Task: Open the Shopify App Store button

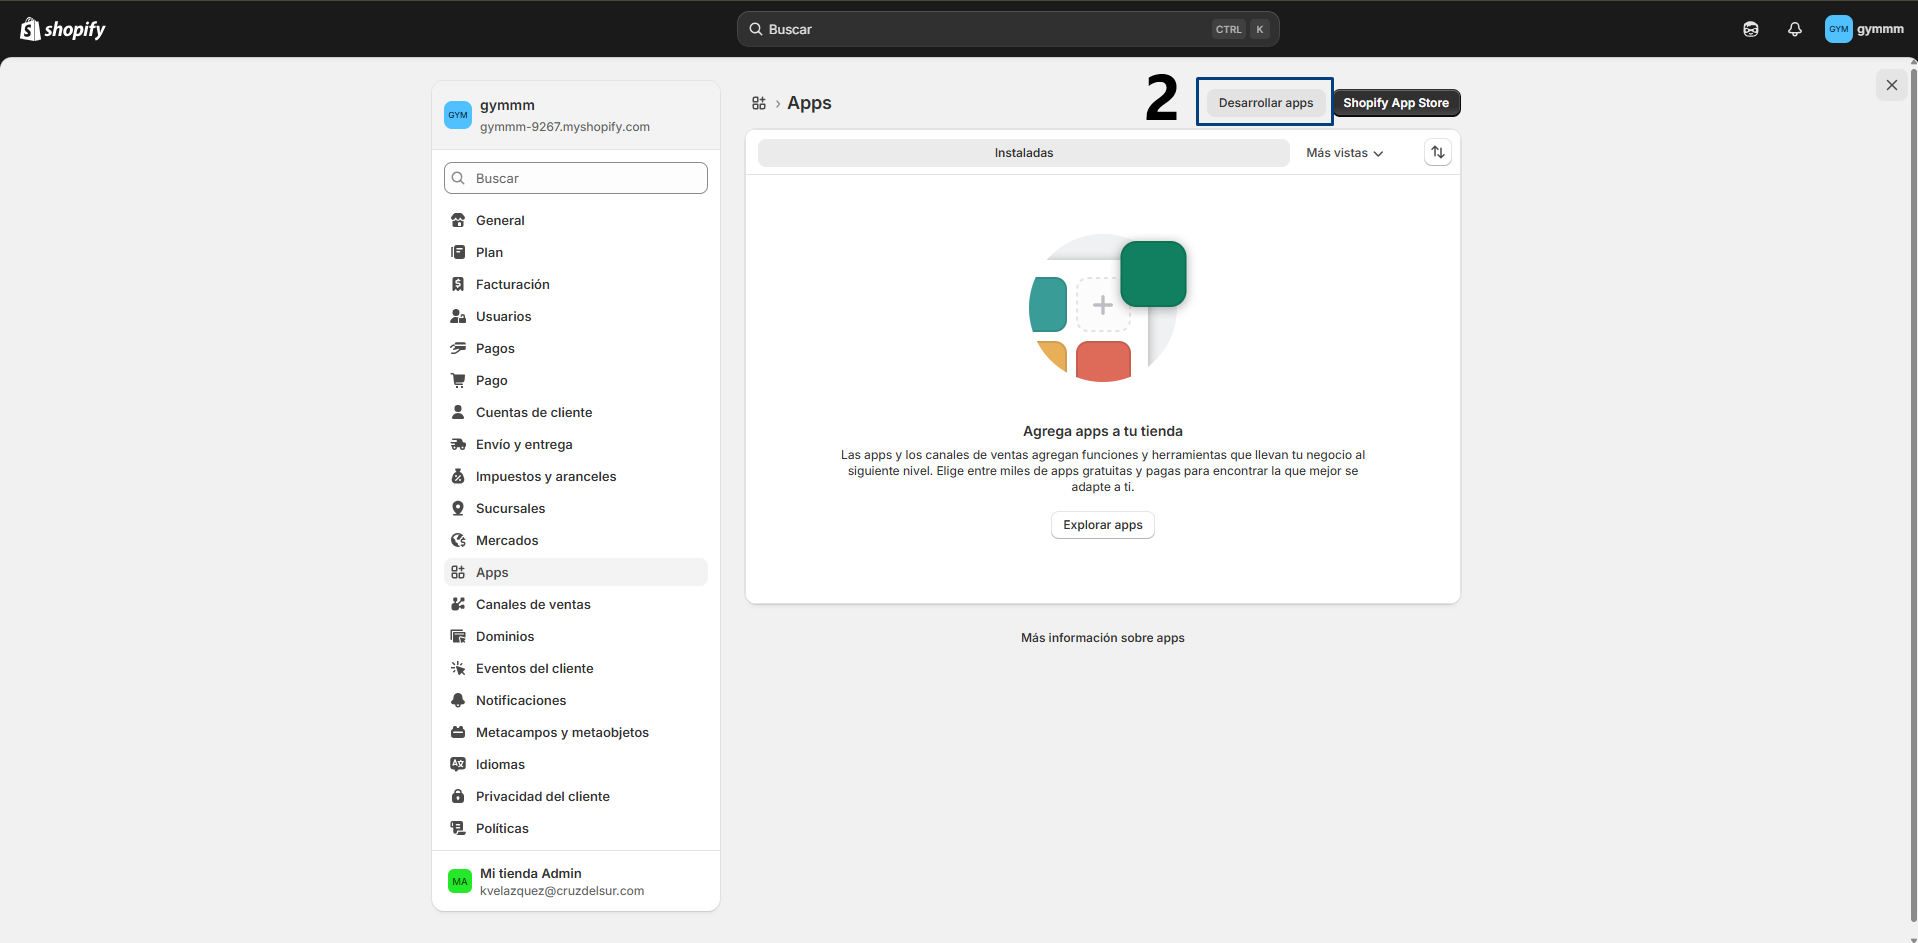Action: click(1395, 103)
